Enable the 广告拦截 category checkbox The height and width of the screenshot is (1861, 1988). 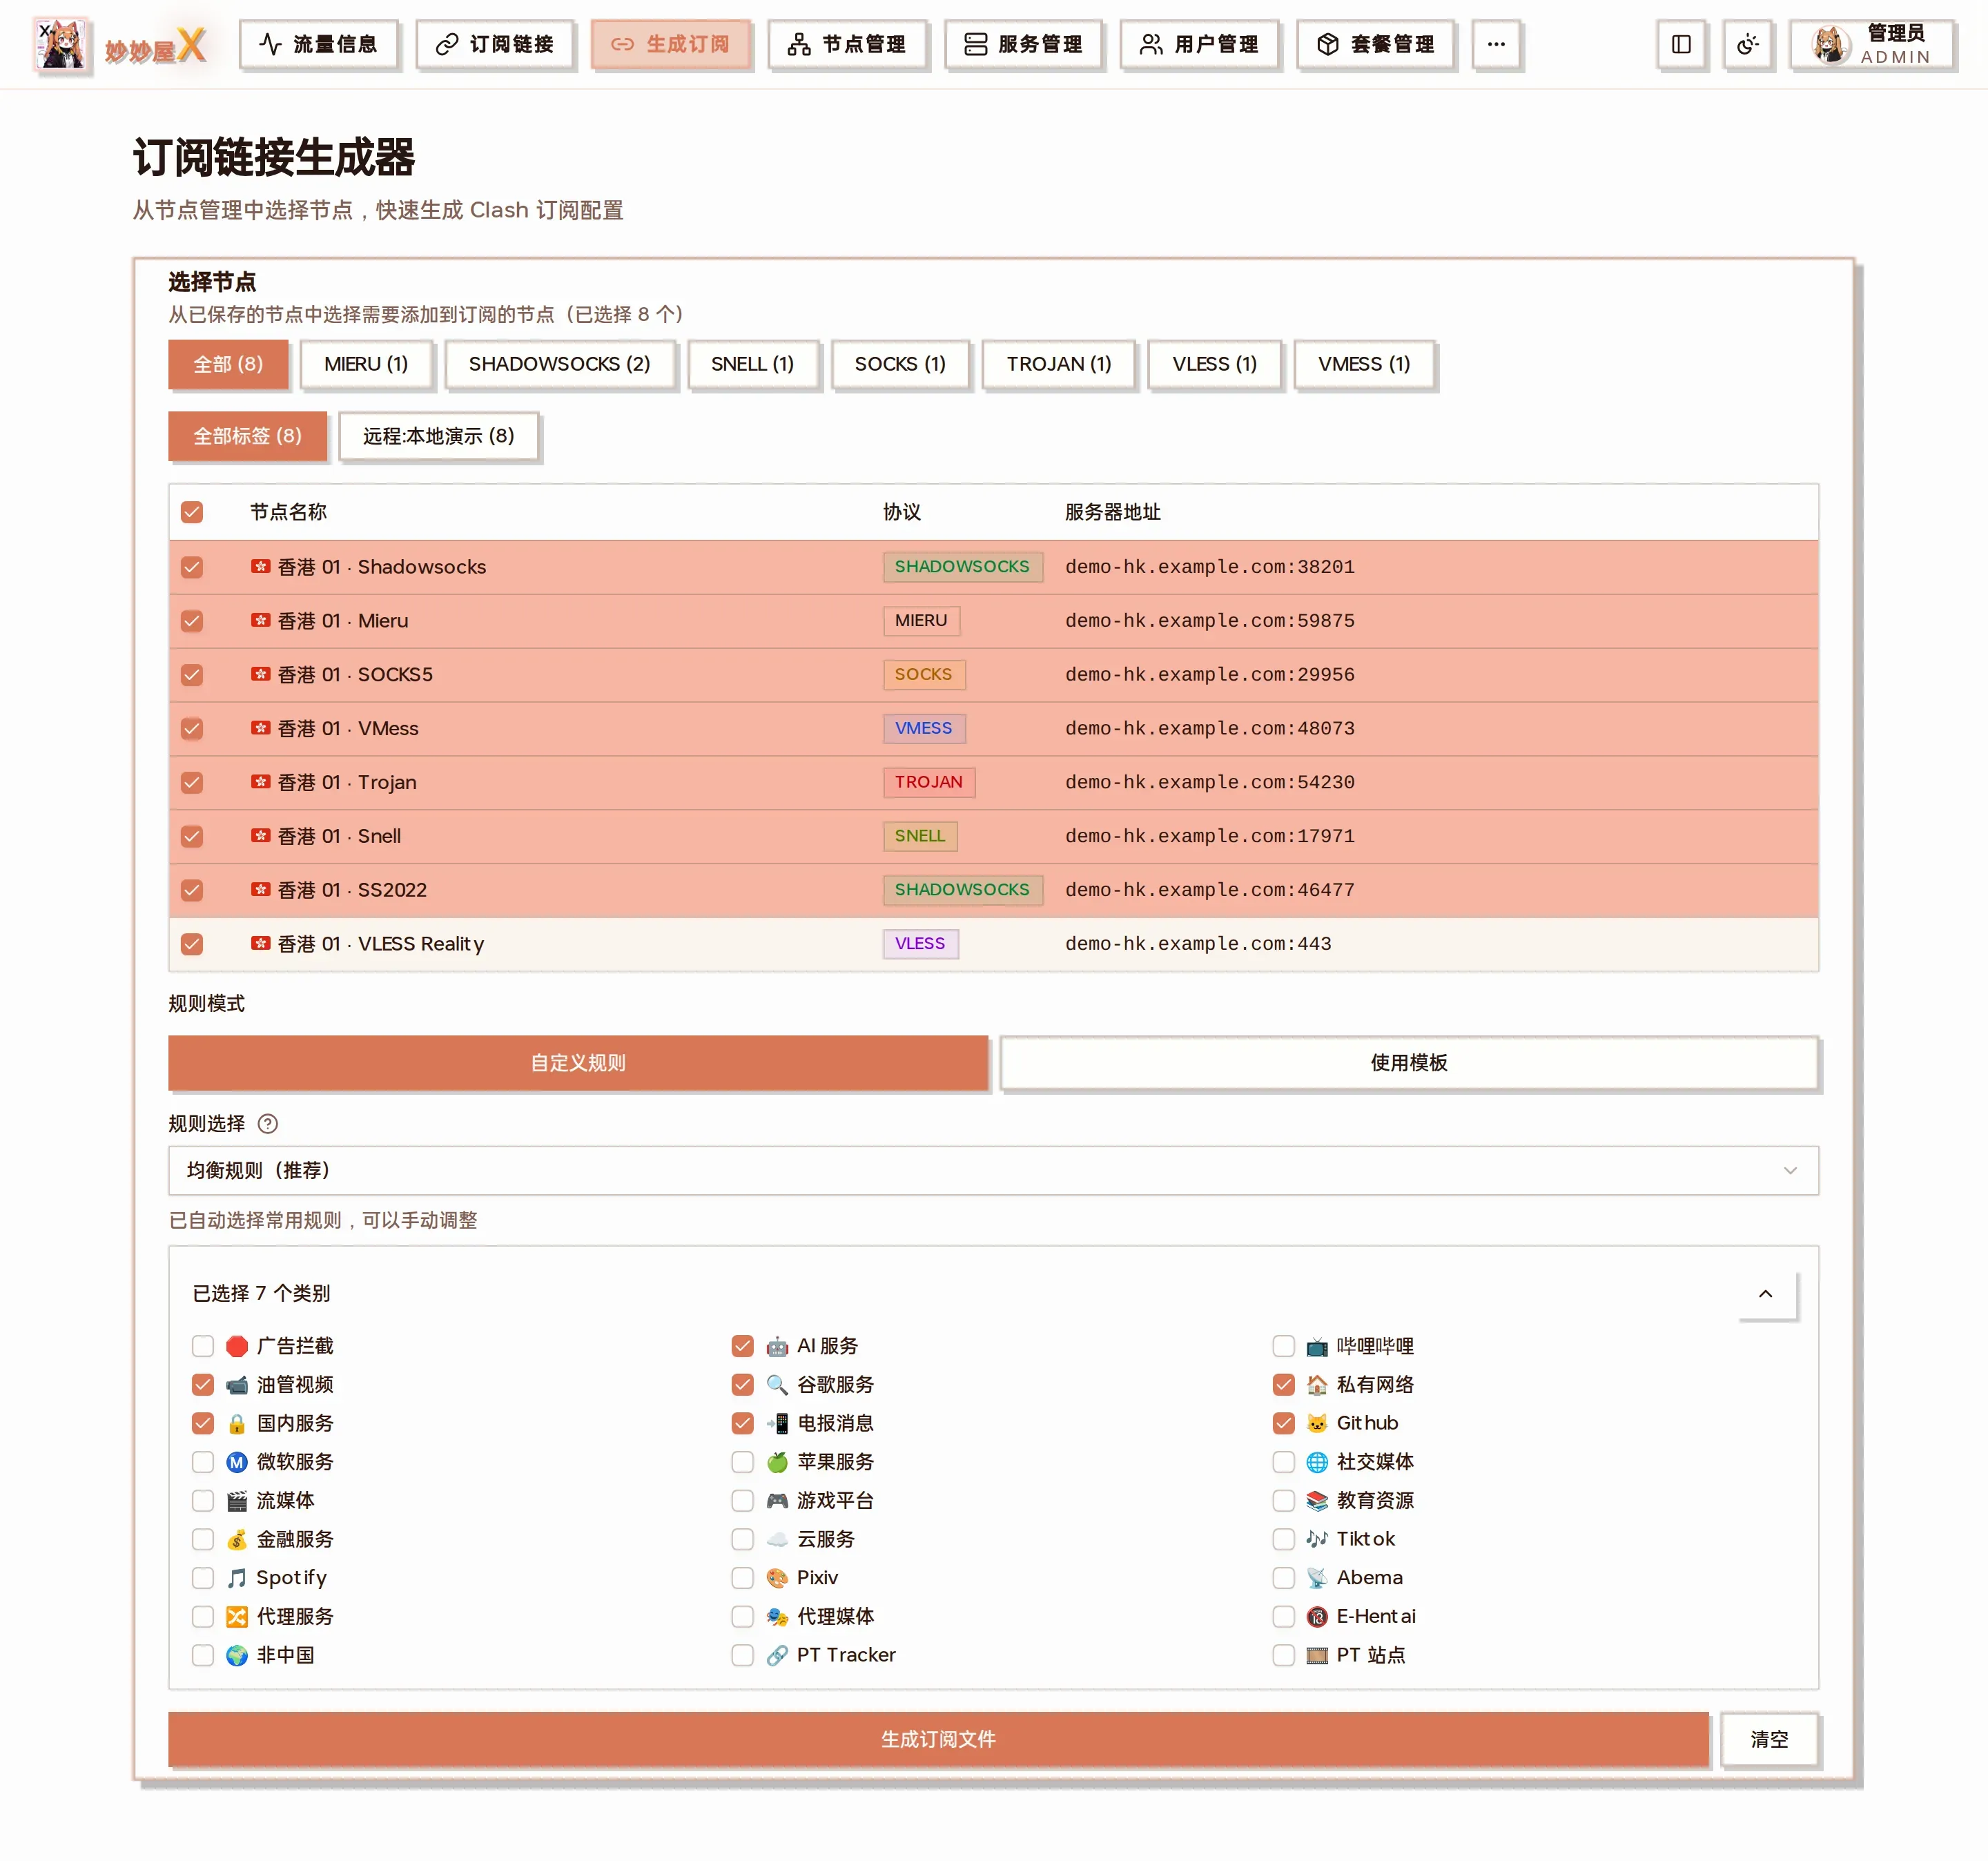pyautogui.click(x=203, y=1346)
